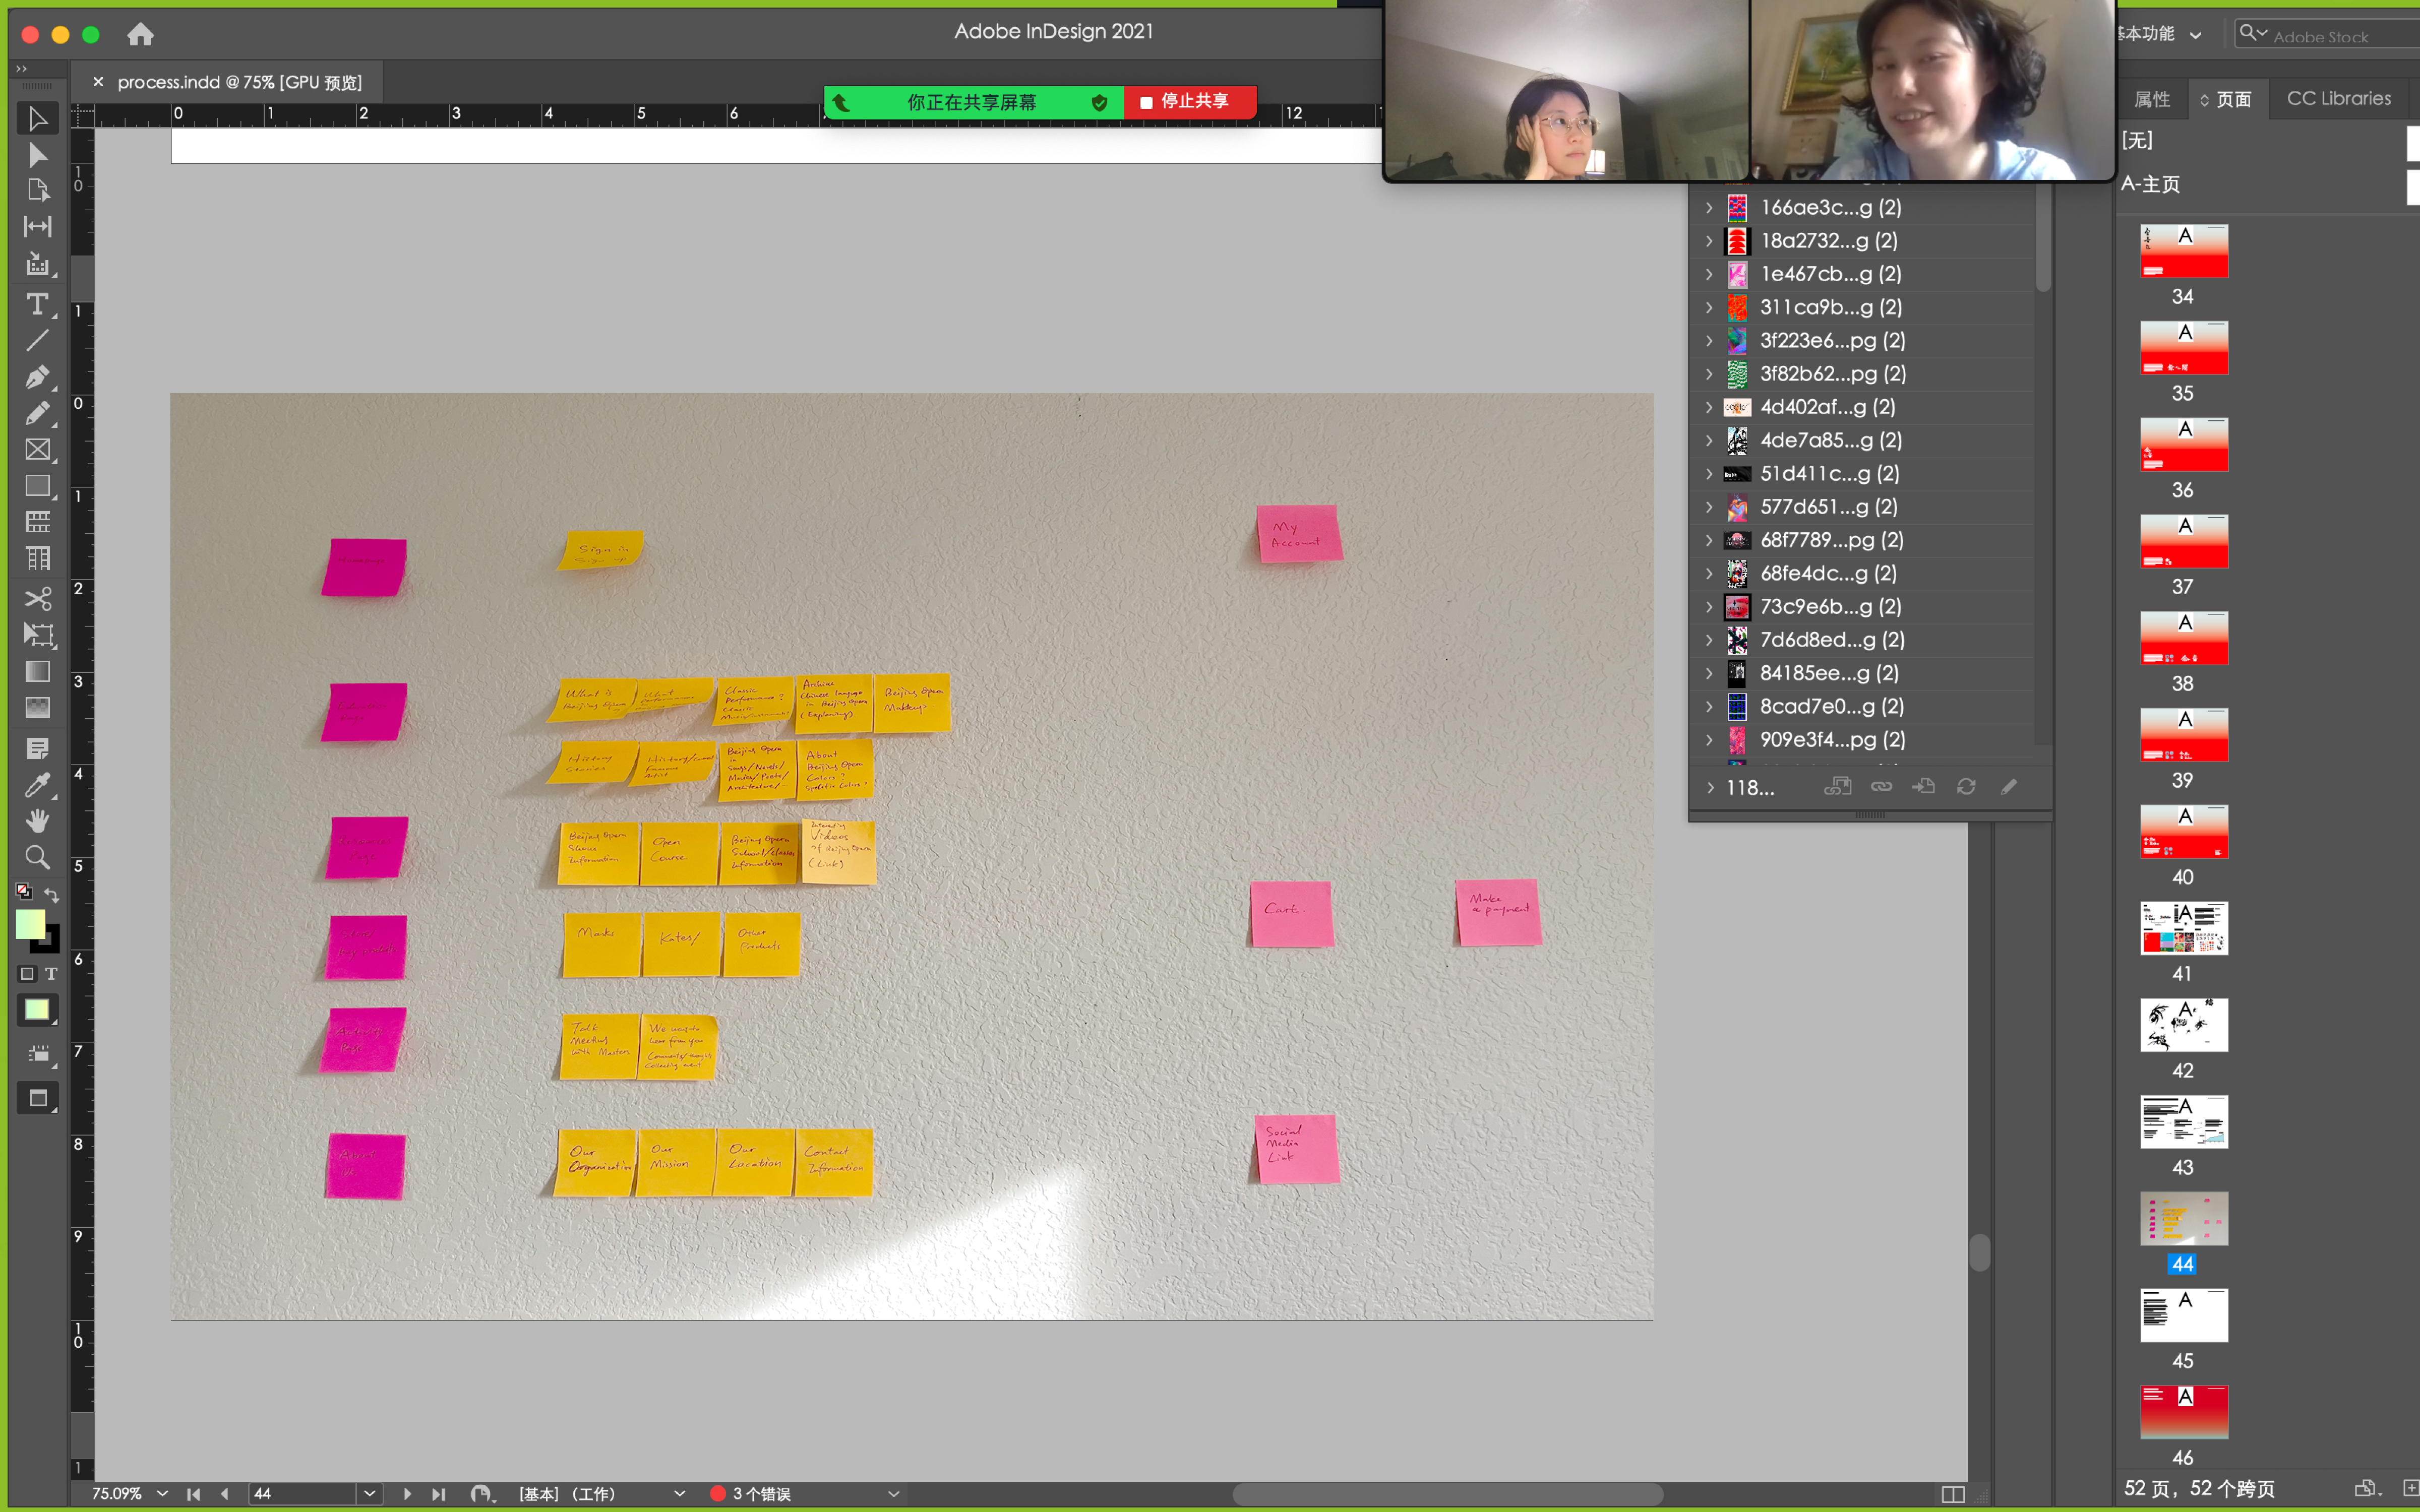2420x1512 pixels.
Task: Swap fill and stroke arrows
Action: (52, 895)
